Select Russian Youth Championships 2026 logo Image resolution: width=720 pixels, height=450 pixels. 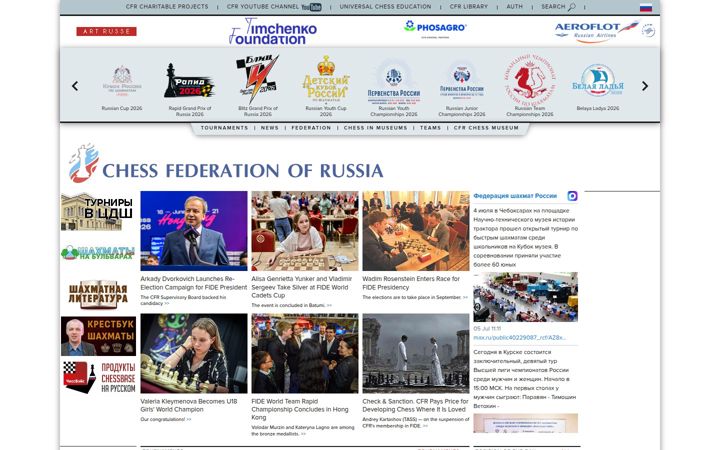394,83
